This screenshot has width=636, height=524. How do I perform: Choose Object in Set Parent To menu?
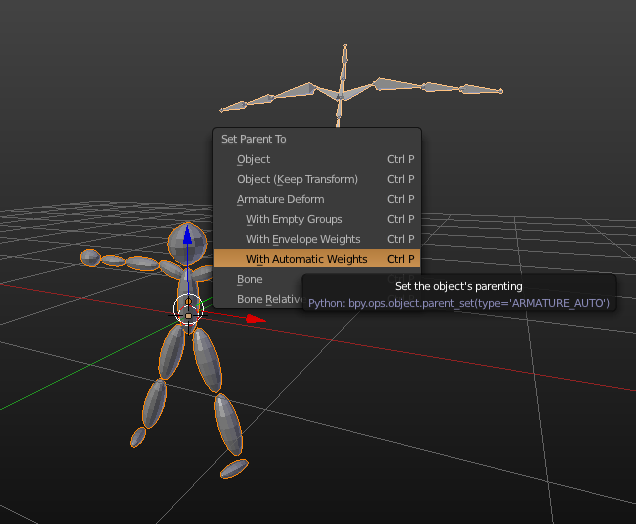pyautogui.click(x=317, y=159)
